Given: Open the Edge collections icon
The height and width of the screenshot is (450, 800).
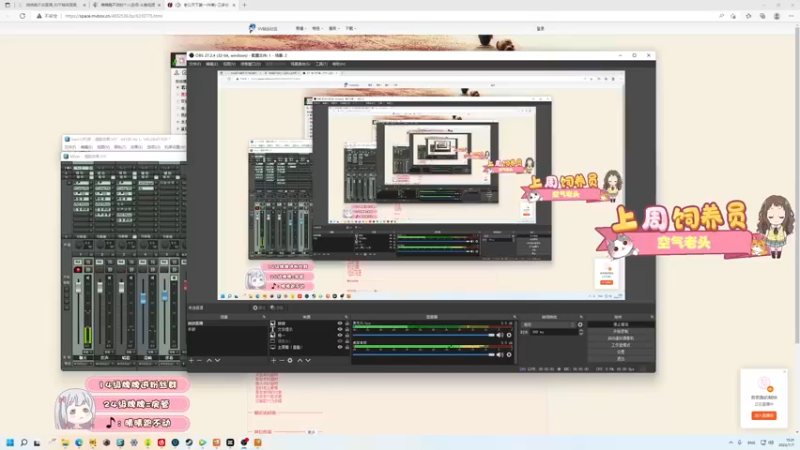Looking at the screenshot, I should [762, 16].
